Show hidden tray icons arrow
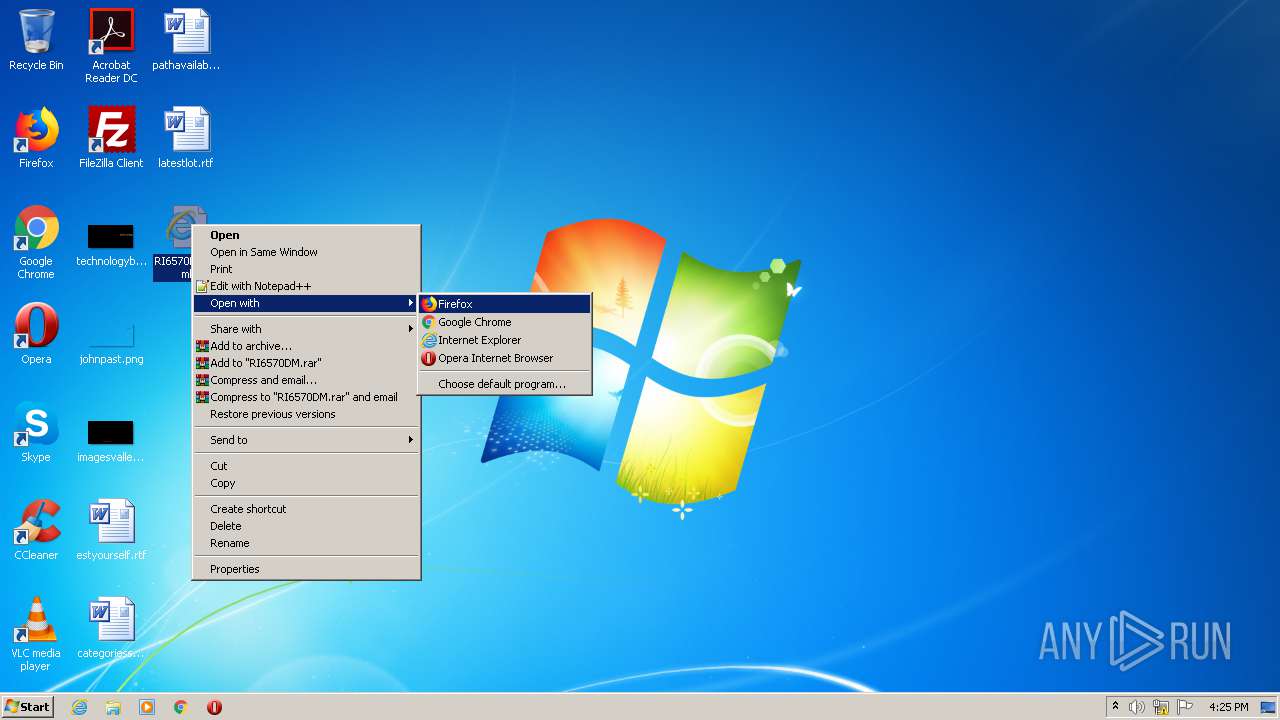The image size is (1280, 720). (1115, 707)
